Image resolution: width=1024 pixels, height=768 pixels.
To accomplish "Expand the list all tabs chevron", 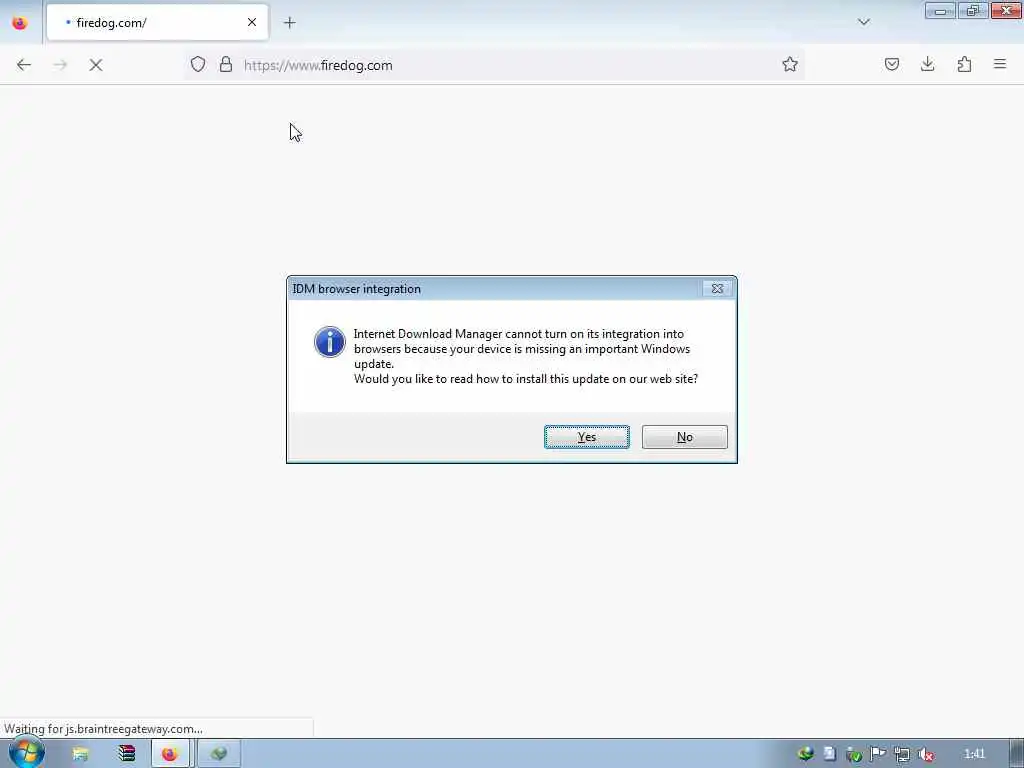I will pyautogui.click(x=863, y=22).
